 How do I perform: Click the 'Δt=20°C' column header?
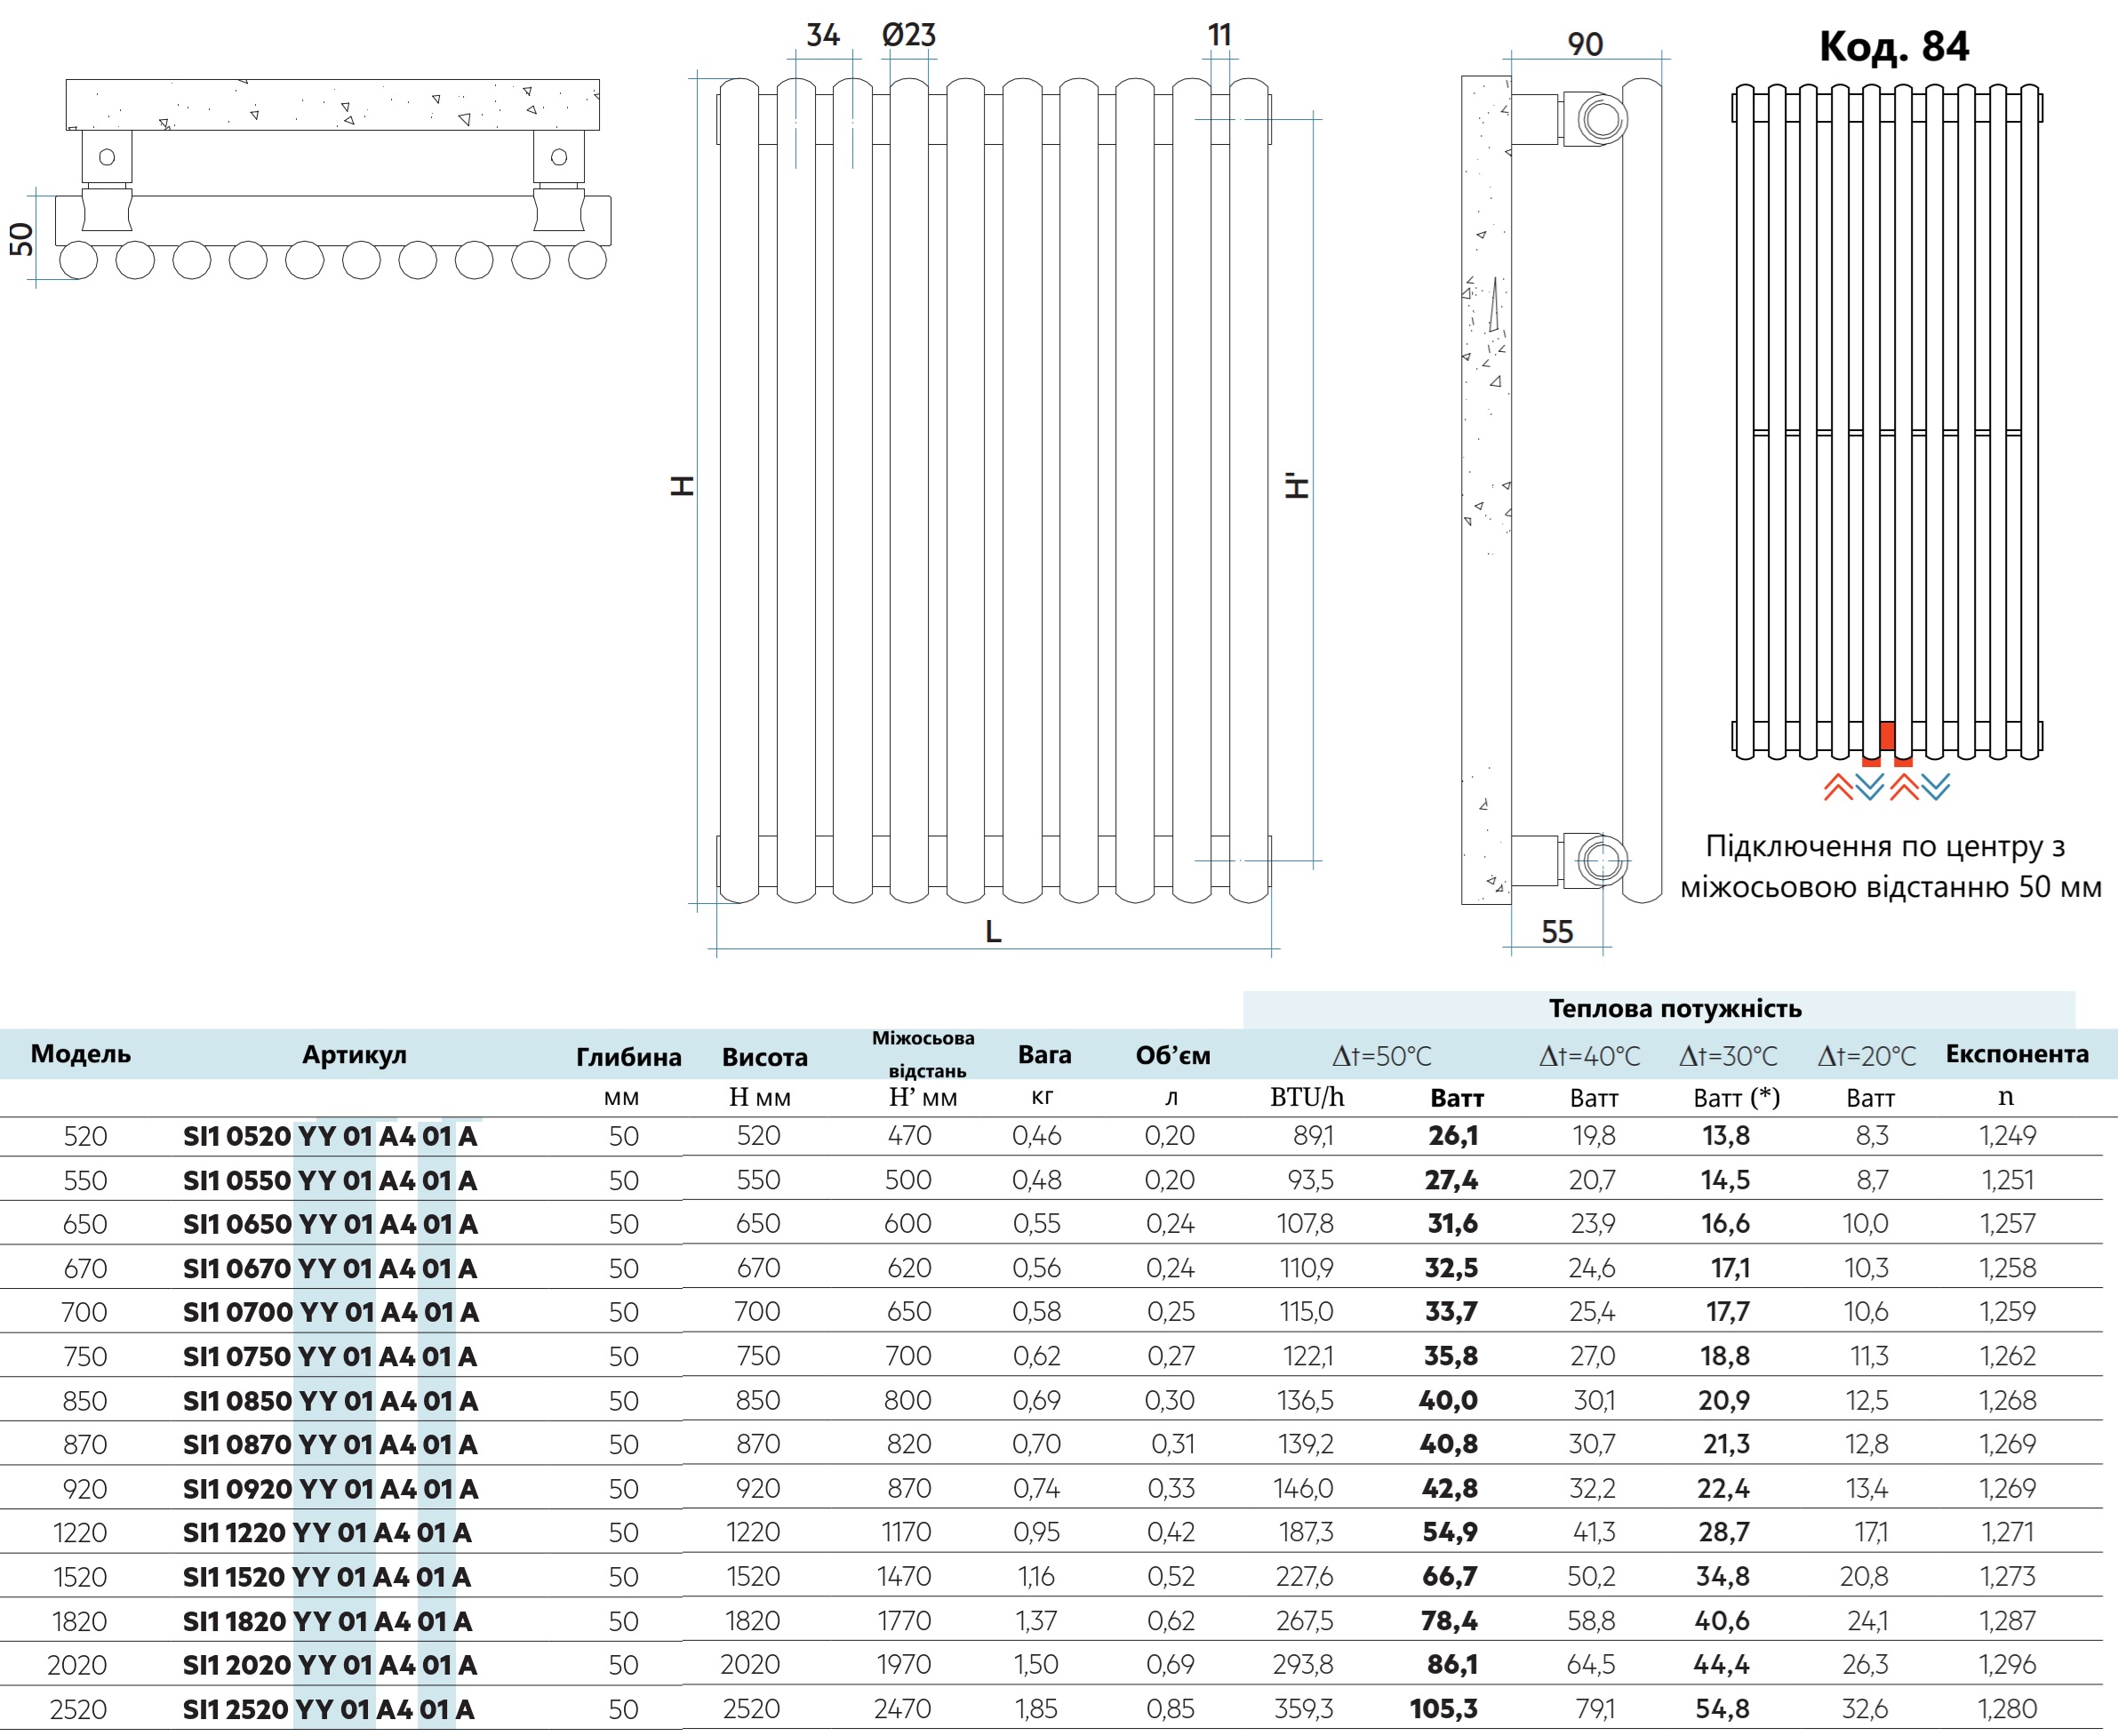coord(1866,1056)
